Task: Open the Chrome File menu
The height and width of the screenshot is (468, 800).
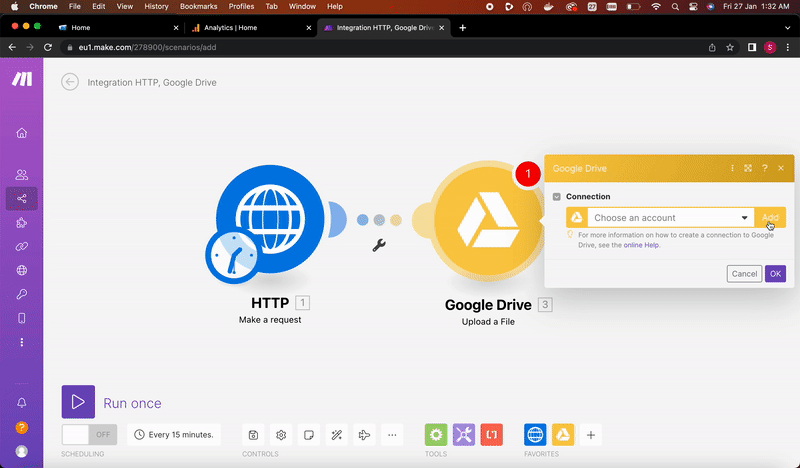Action: click(74, 7)
